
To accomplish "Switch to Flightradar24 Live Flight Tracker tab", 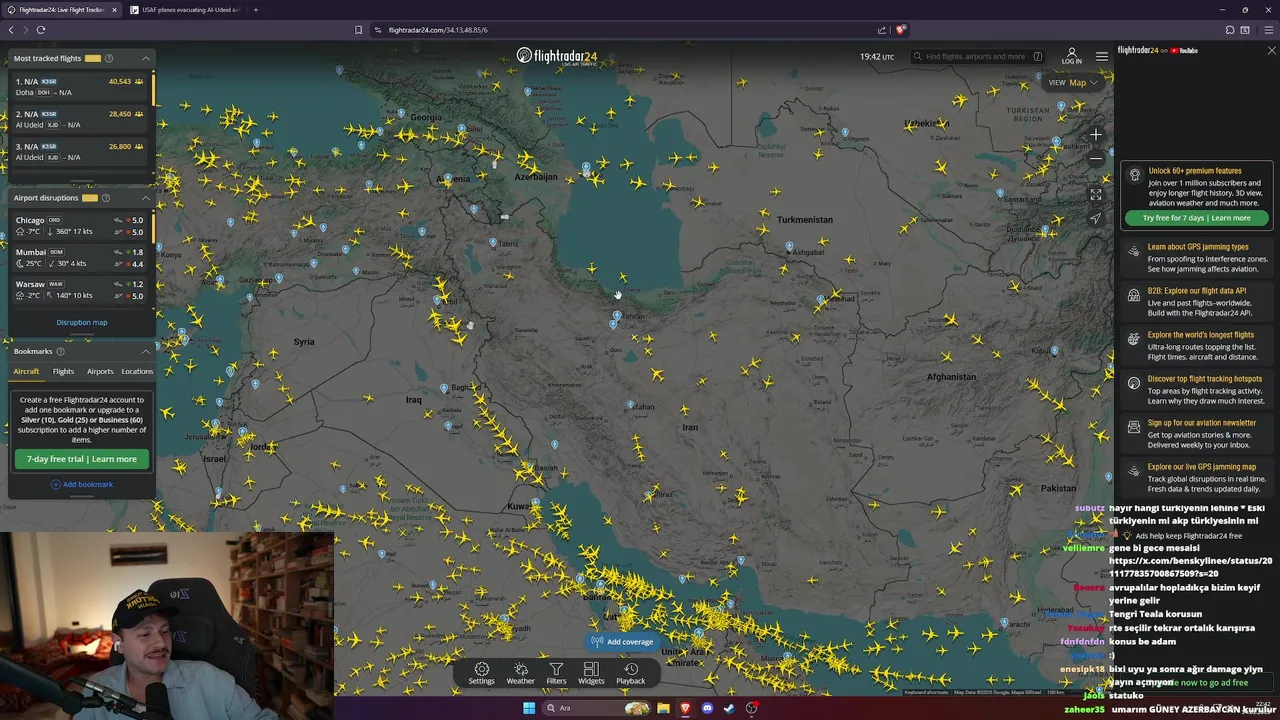I will click(62, 10).
